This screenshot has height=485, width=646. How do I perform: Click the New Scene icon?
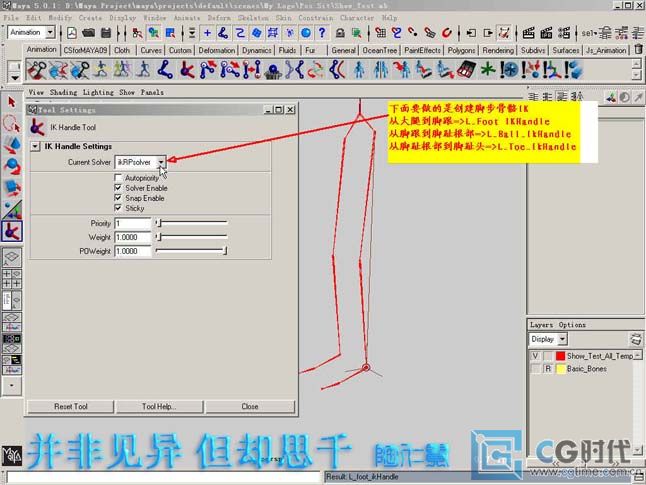(72, 33)
